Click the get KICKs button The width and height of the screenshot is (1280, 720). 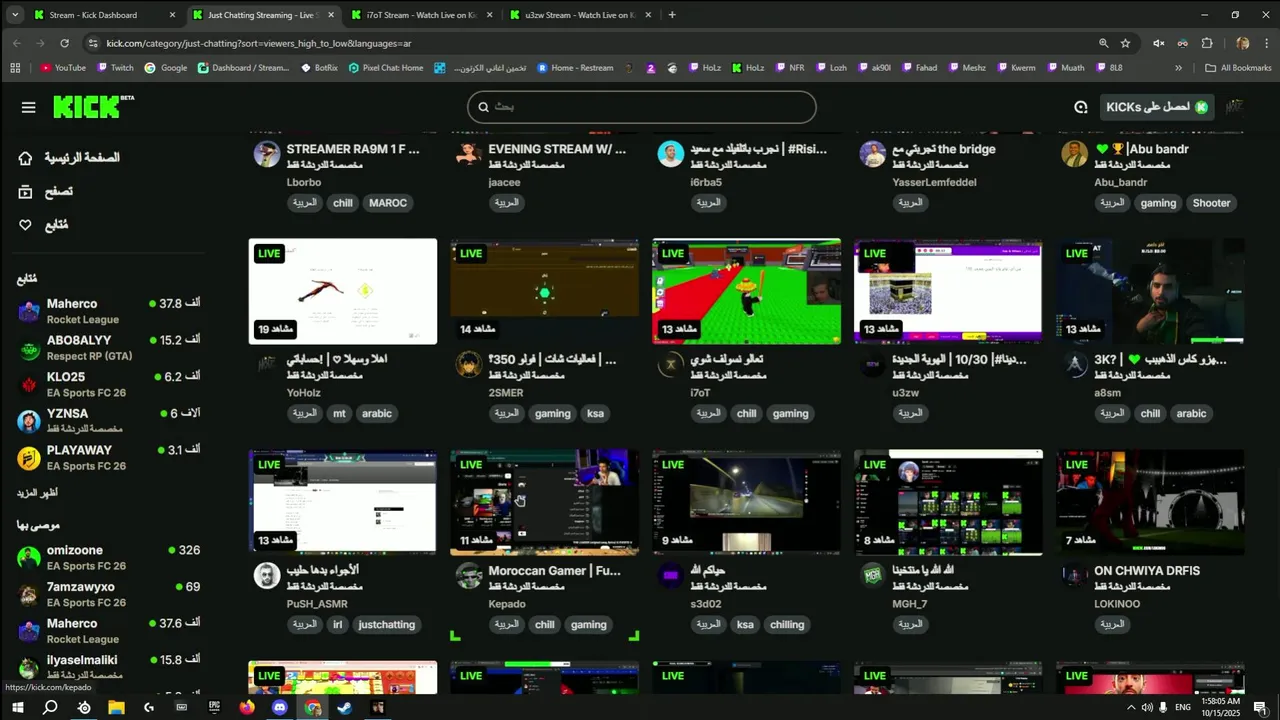pos(1157,107)
